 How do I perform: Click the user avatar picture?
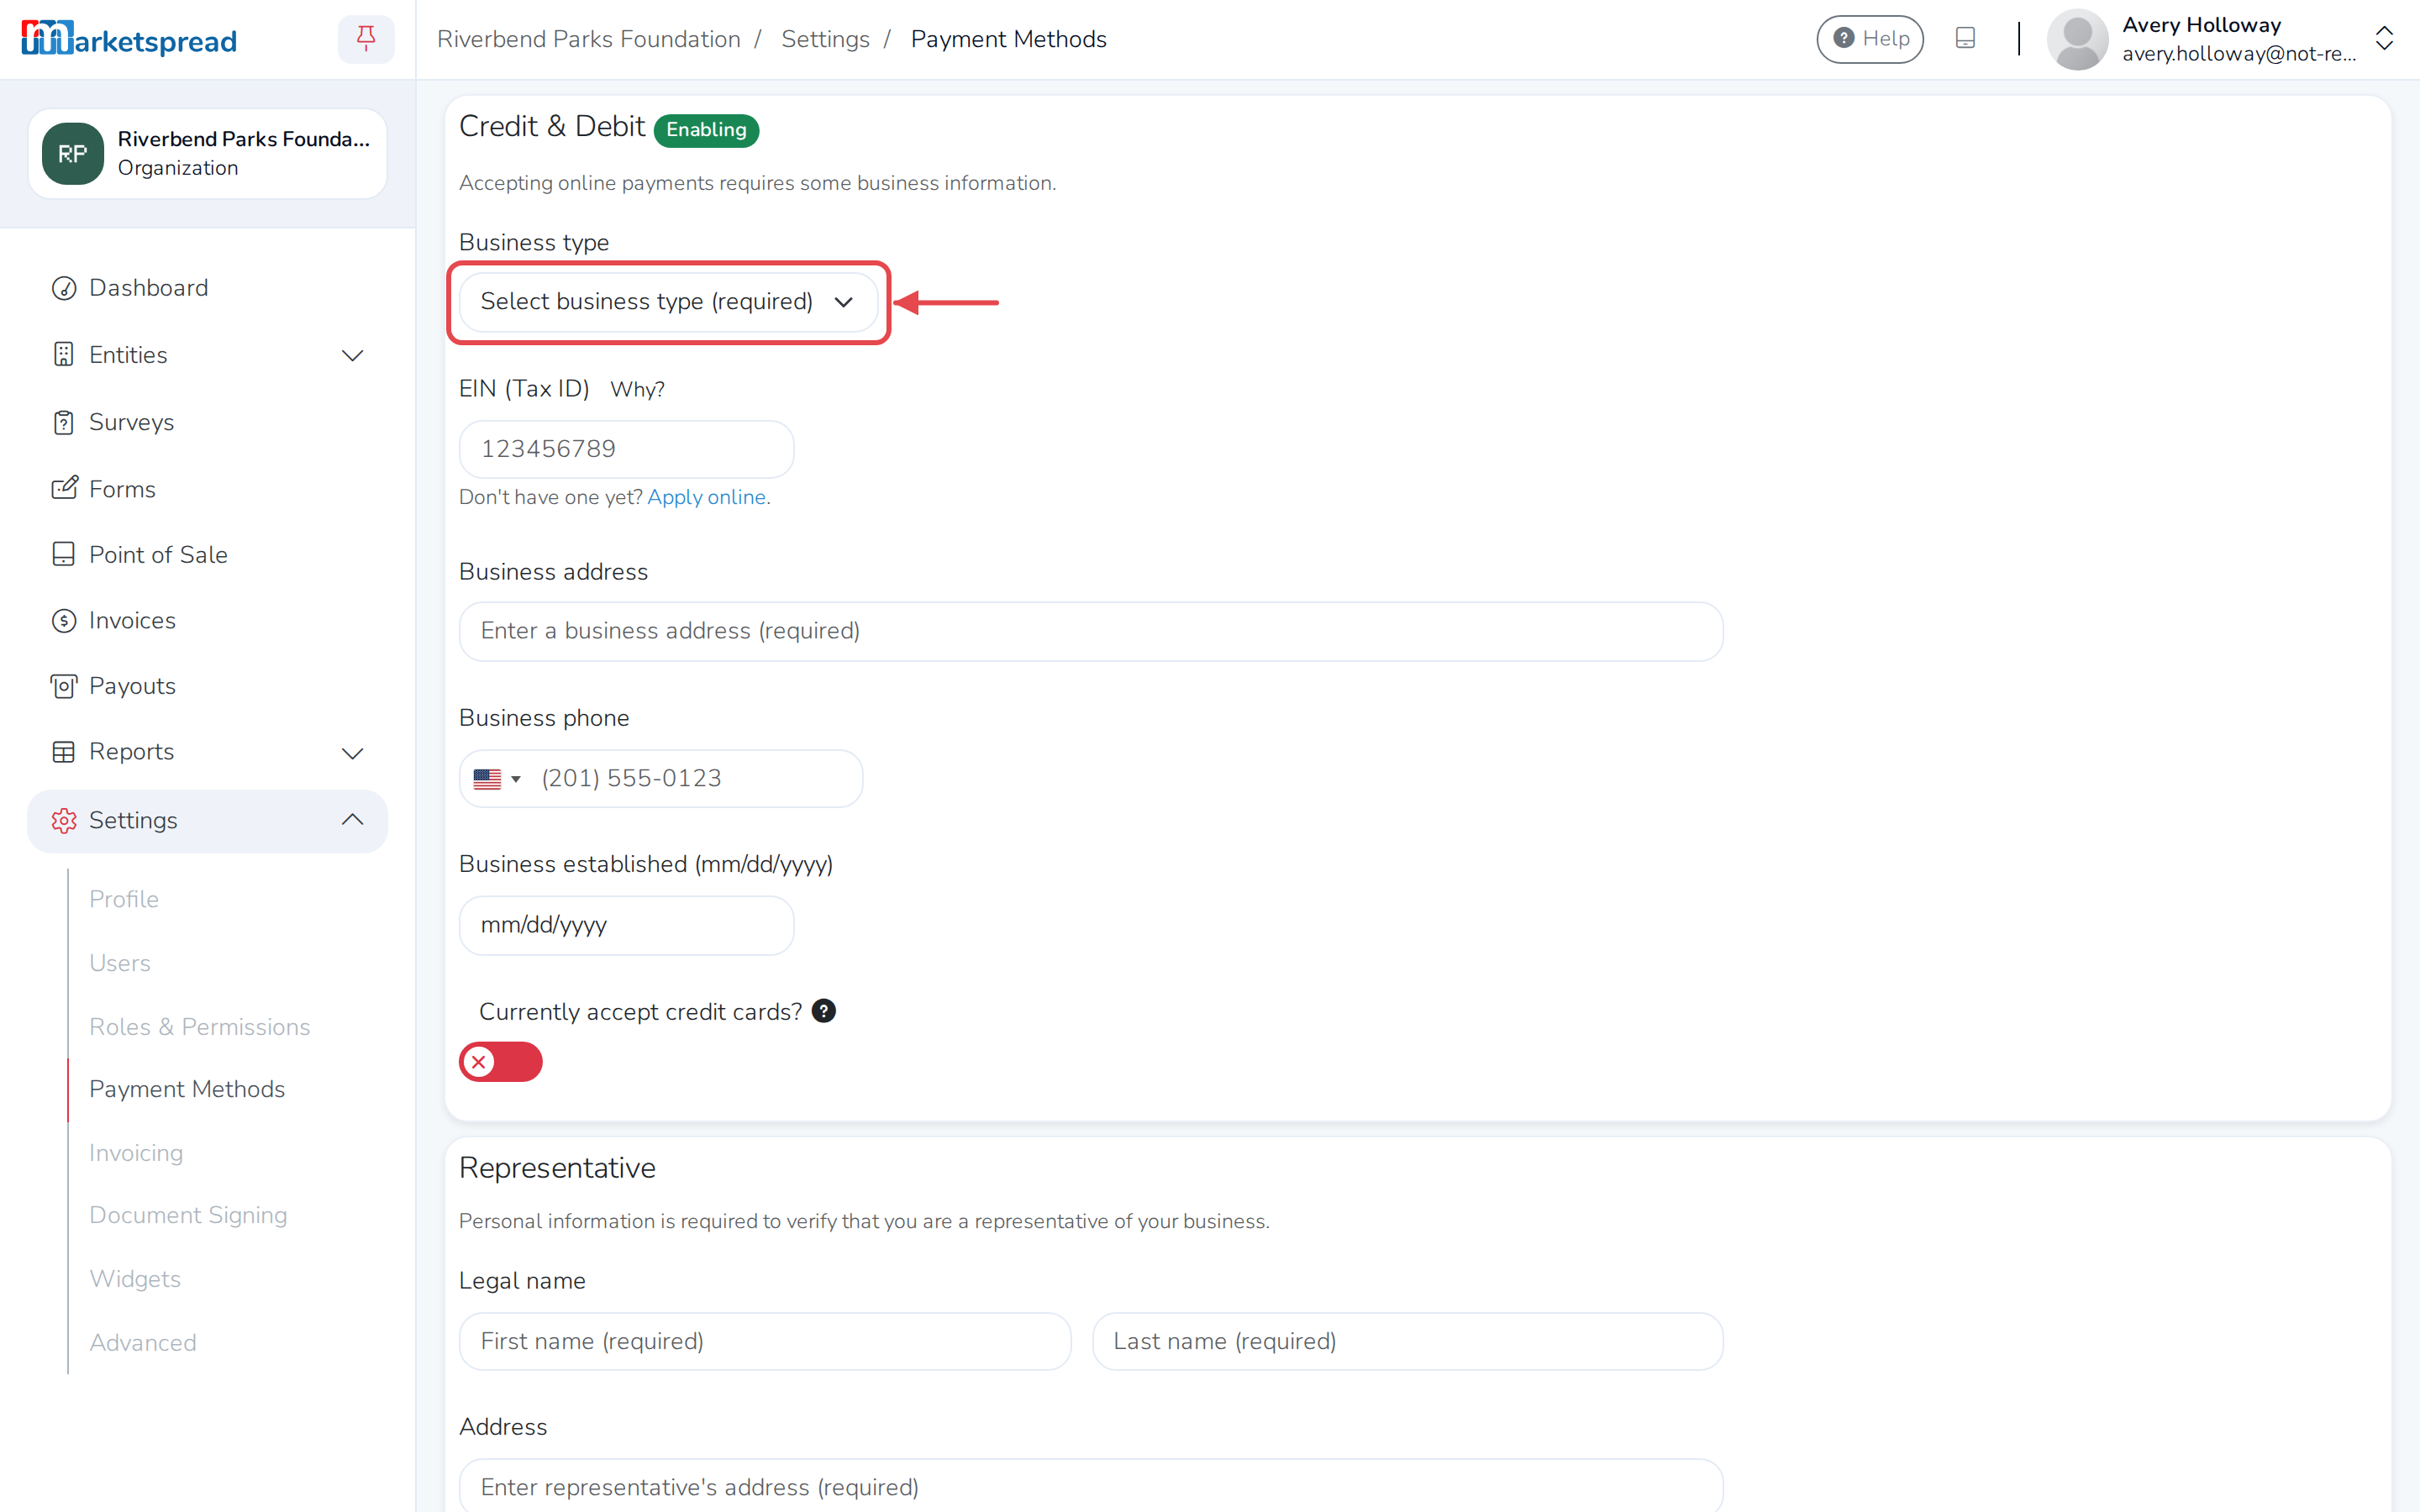(2077, 39)
